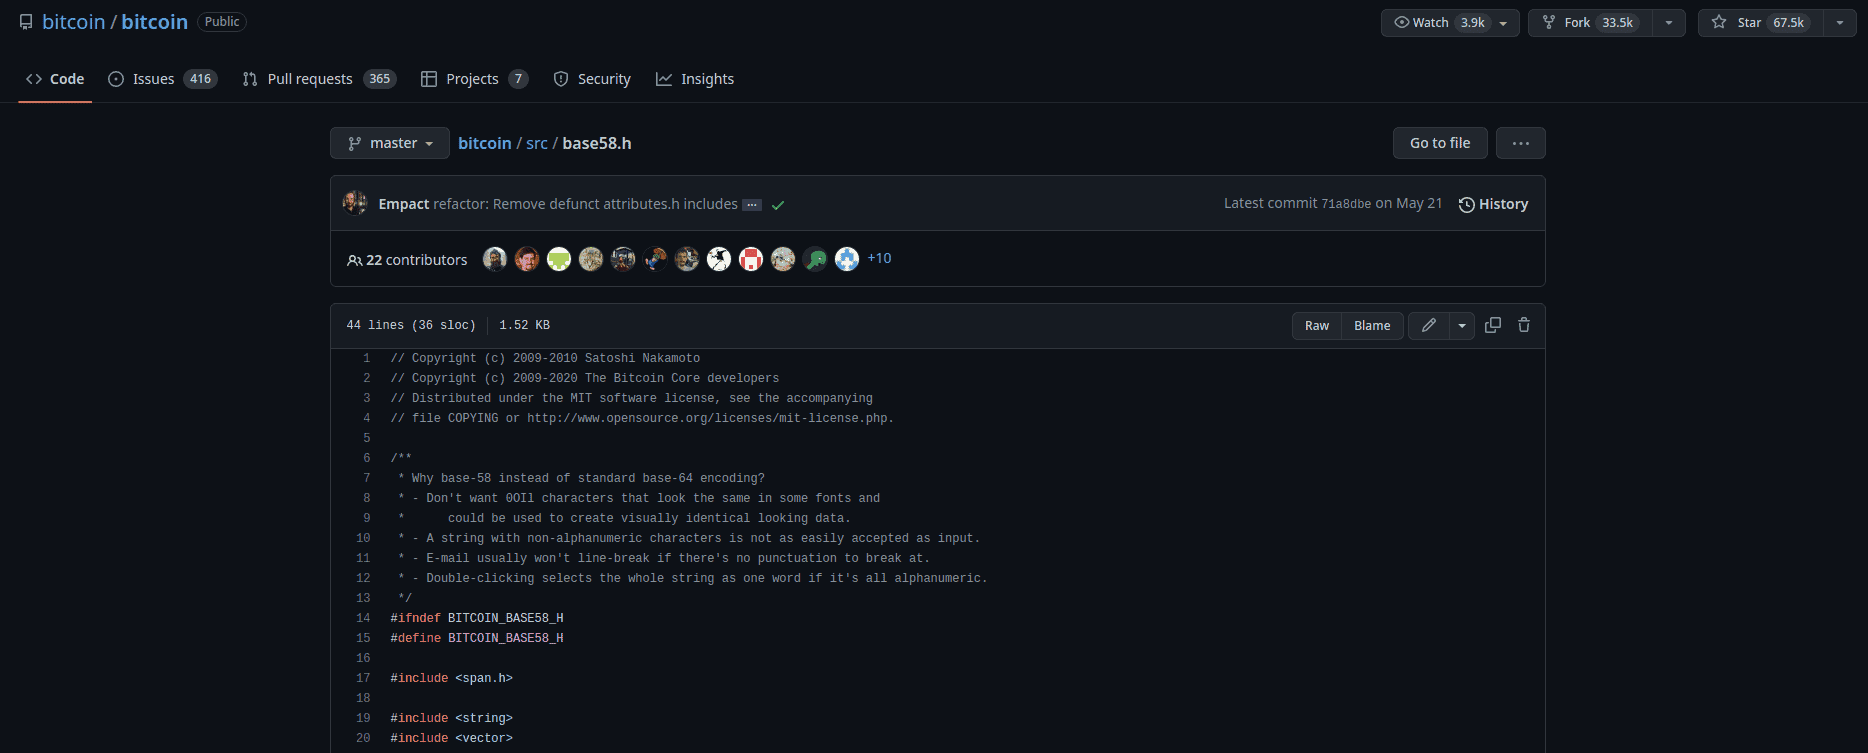Open the third contributor avatar (green)
This screenshot has width=1868, height=753.
click(559, 259)
